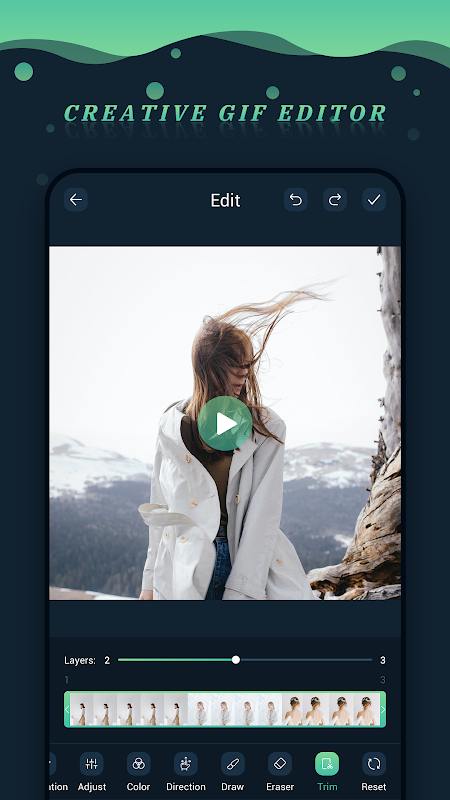Select the last frame thumbnail in the strip
Image resolution: width=450 pixels, height=800 pixels.
[367, 709]
